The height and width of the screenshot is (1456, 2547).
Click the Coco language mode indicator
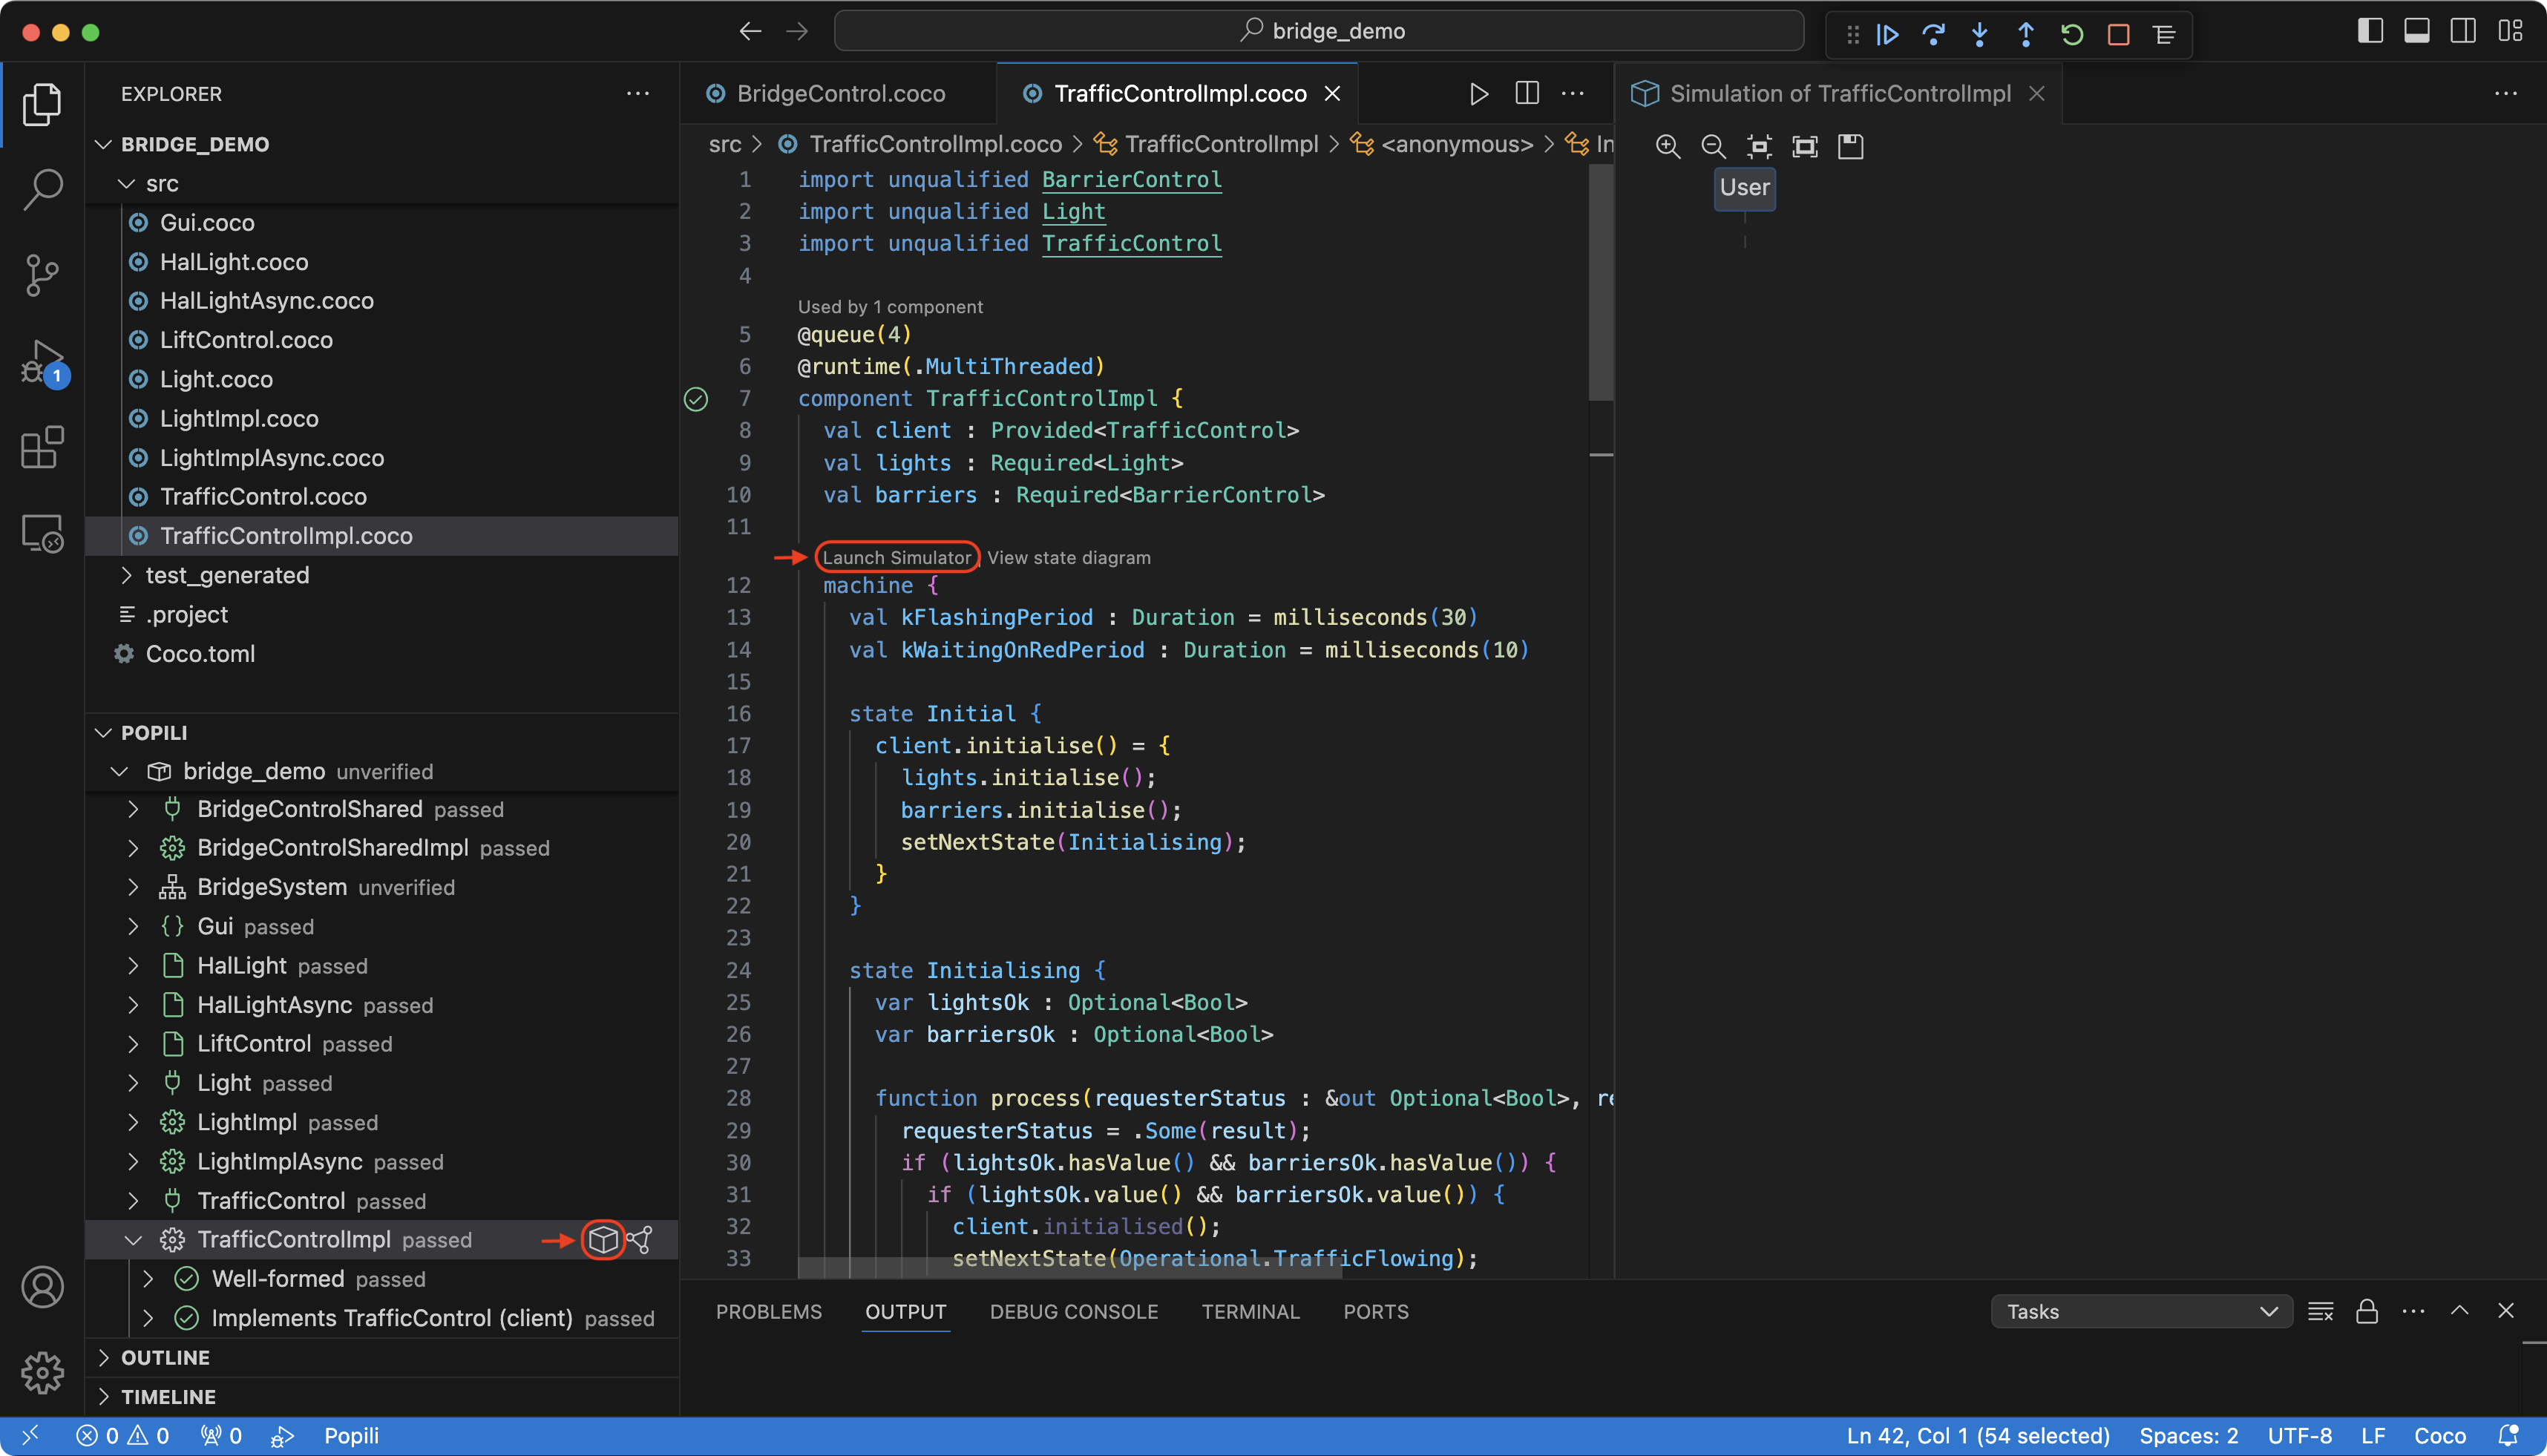[2440, 1435]
